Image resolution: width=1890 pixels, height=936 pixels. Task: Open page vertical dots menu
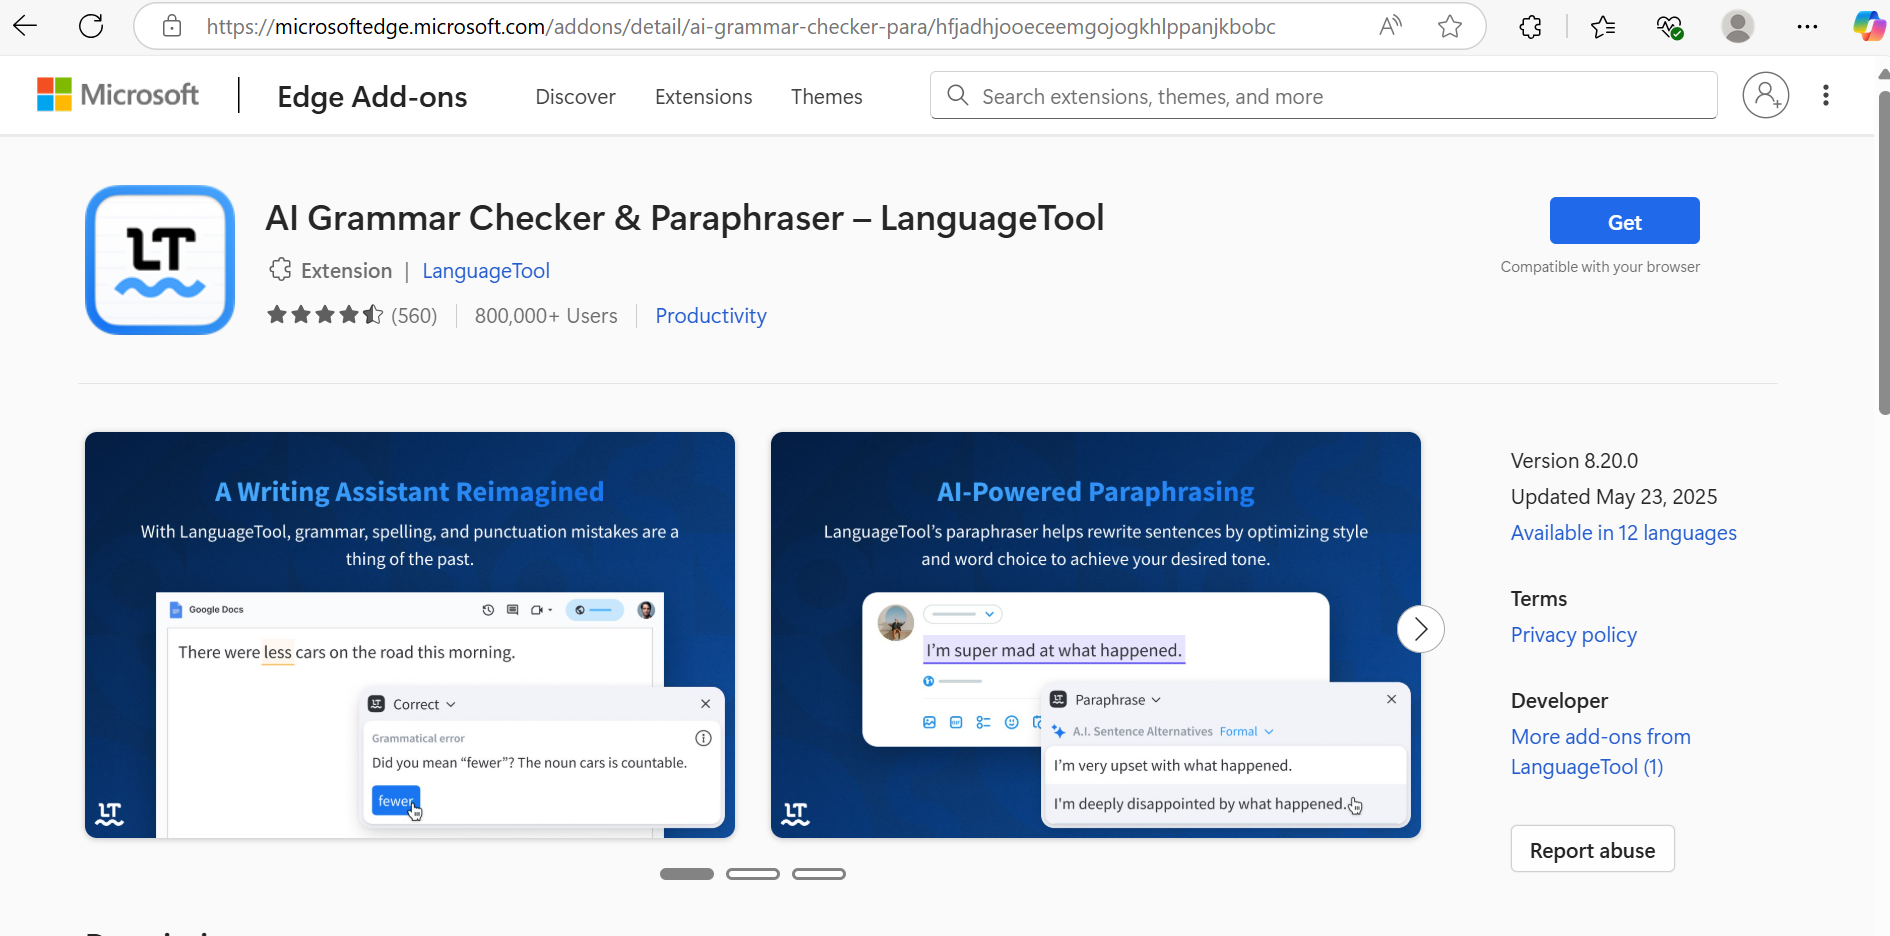[1826, 95]
